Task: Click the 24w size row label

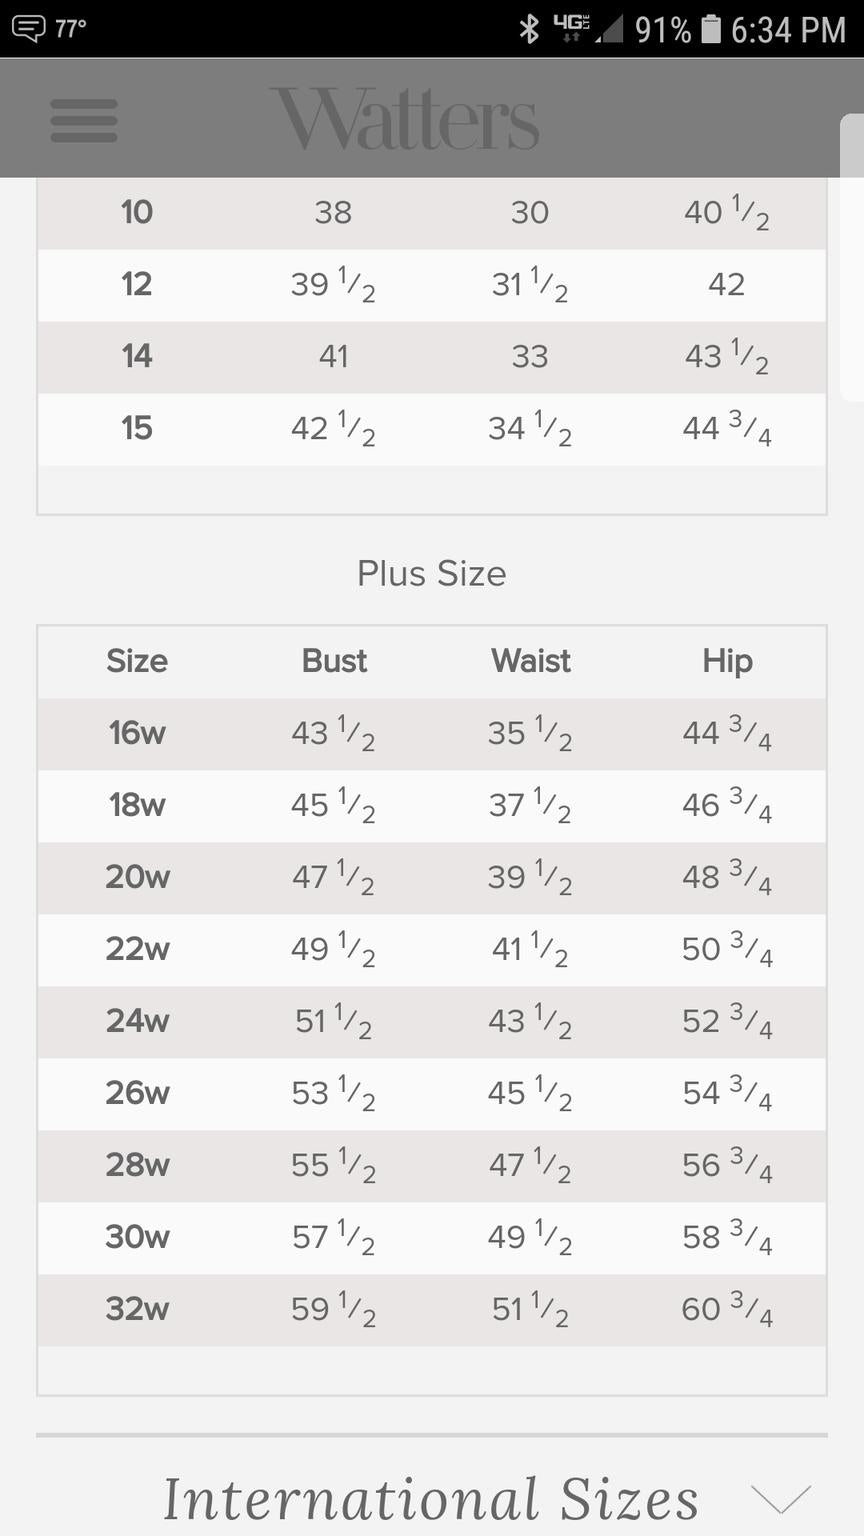Action: [x=137, y=1021]
